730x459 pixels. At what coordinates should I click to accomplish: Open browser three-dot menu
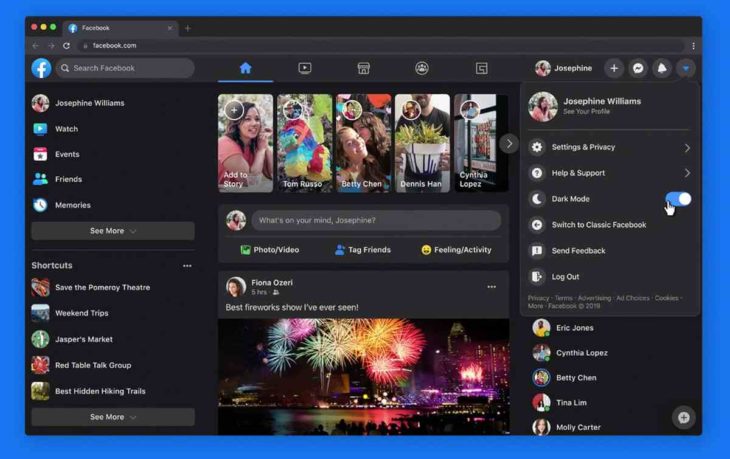(693, 46)
